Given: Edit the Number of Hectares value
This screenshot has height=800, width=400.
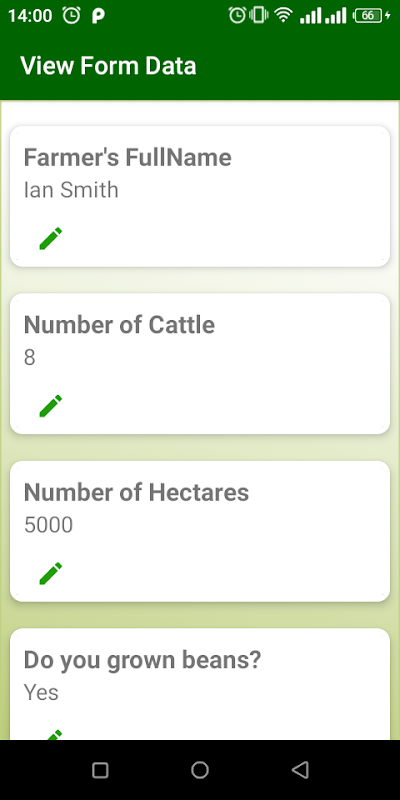Looking at the screenshot, I should (51, 573).
